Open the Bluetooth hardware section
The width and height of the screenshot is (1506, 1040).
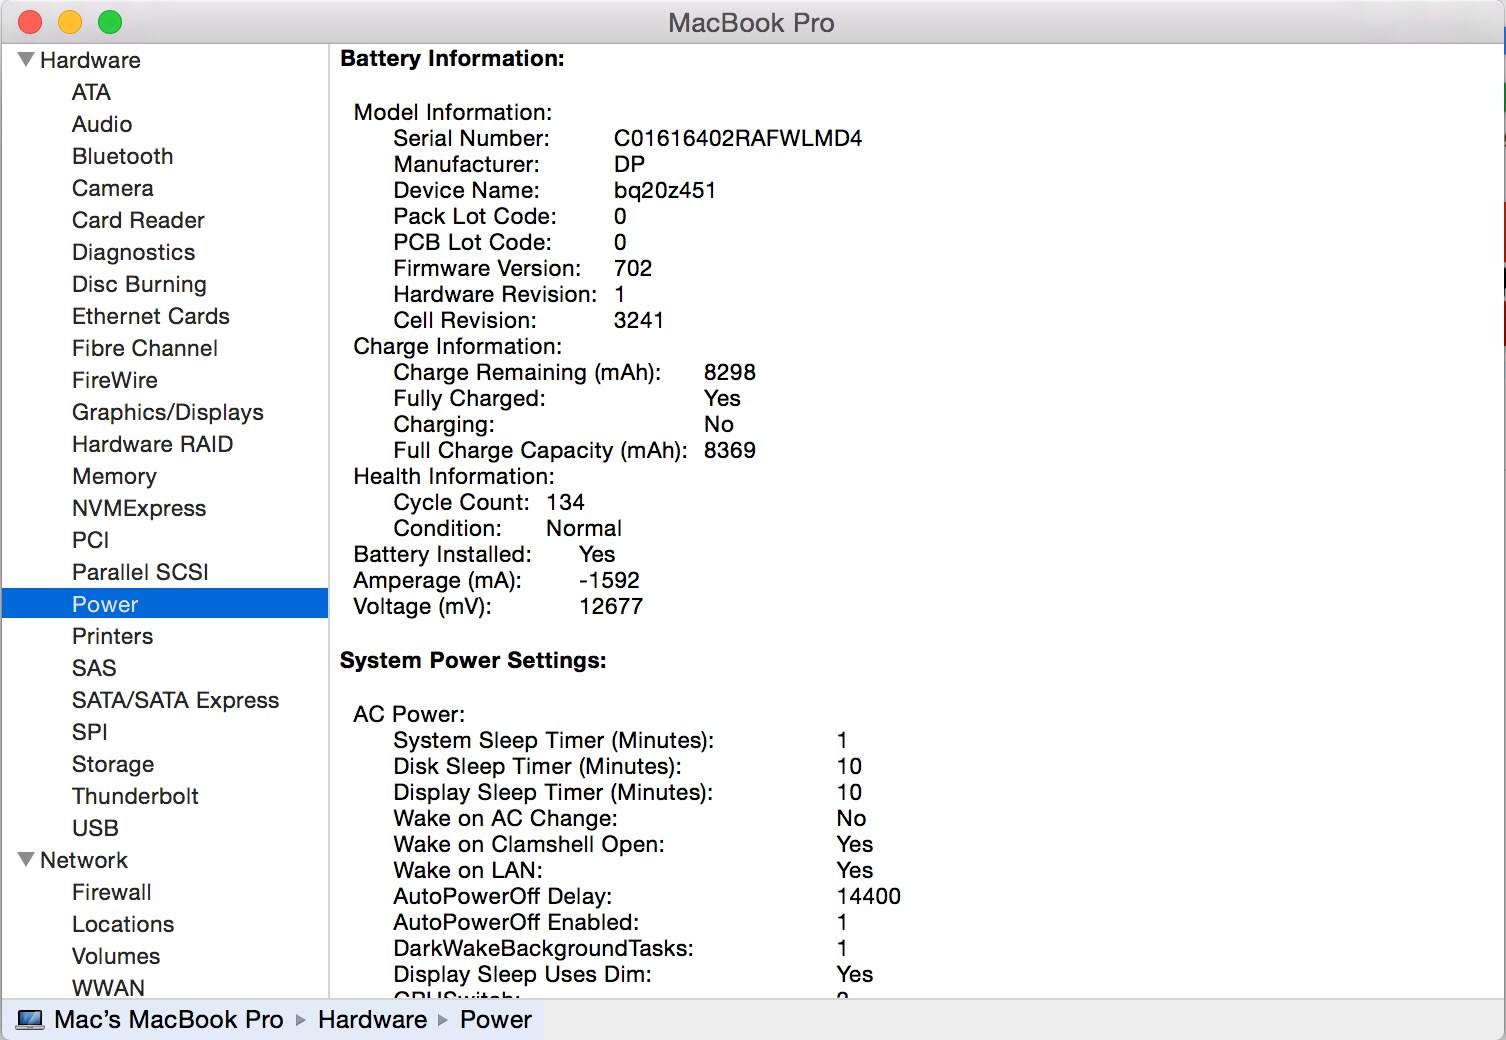123,156
